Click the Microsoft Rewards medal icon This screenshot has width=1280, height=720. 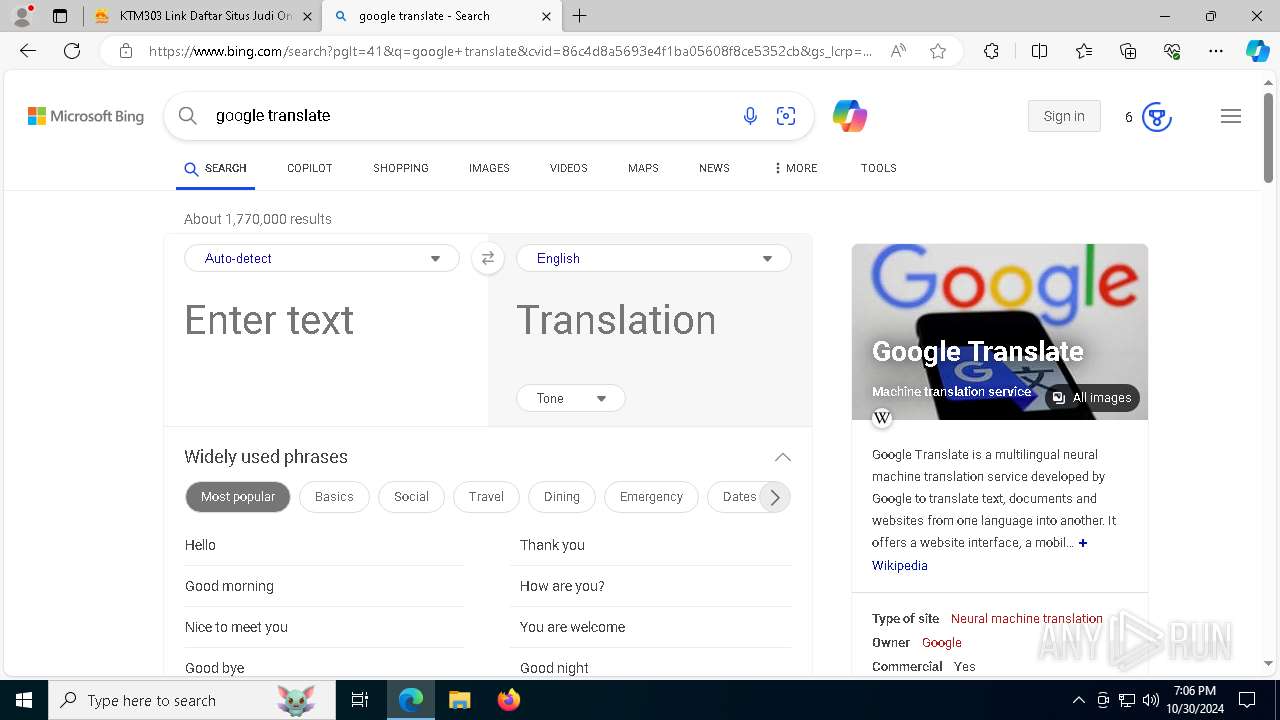pos(1157,117)
